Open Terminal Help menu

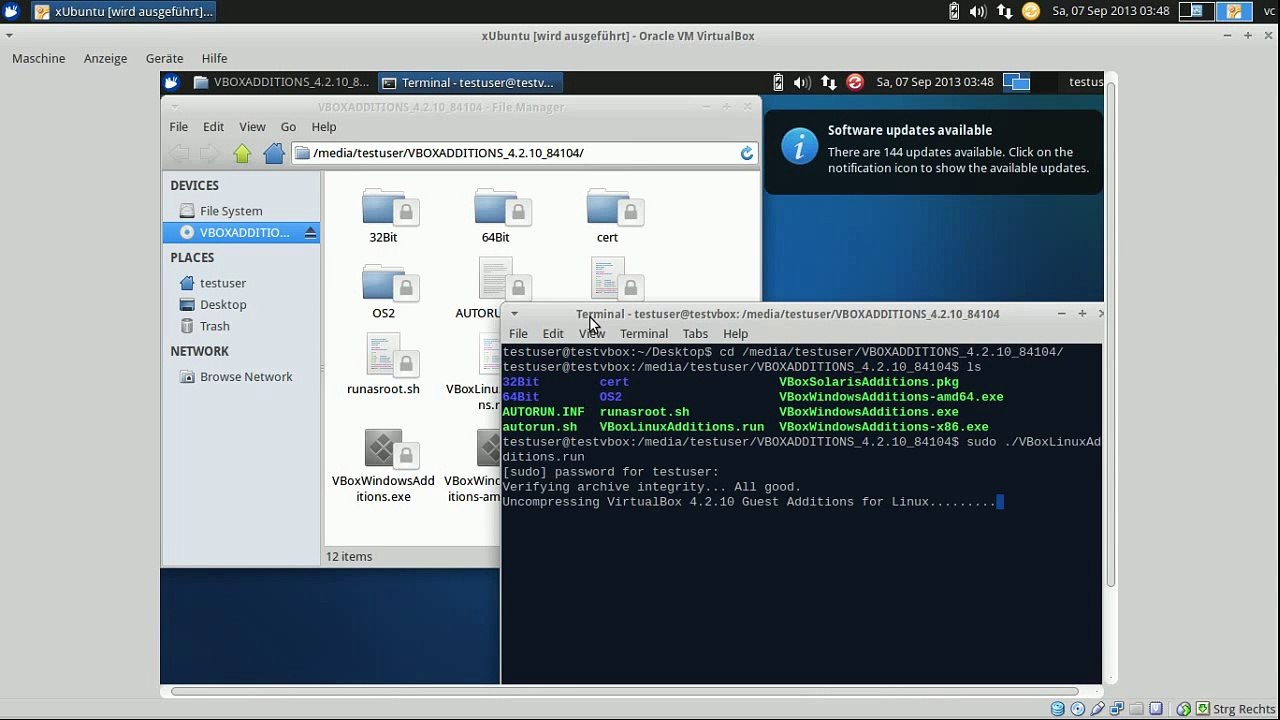[735, 334]
